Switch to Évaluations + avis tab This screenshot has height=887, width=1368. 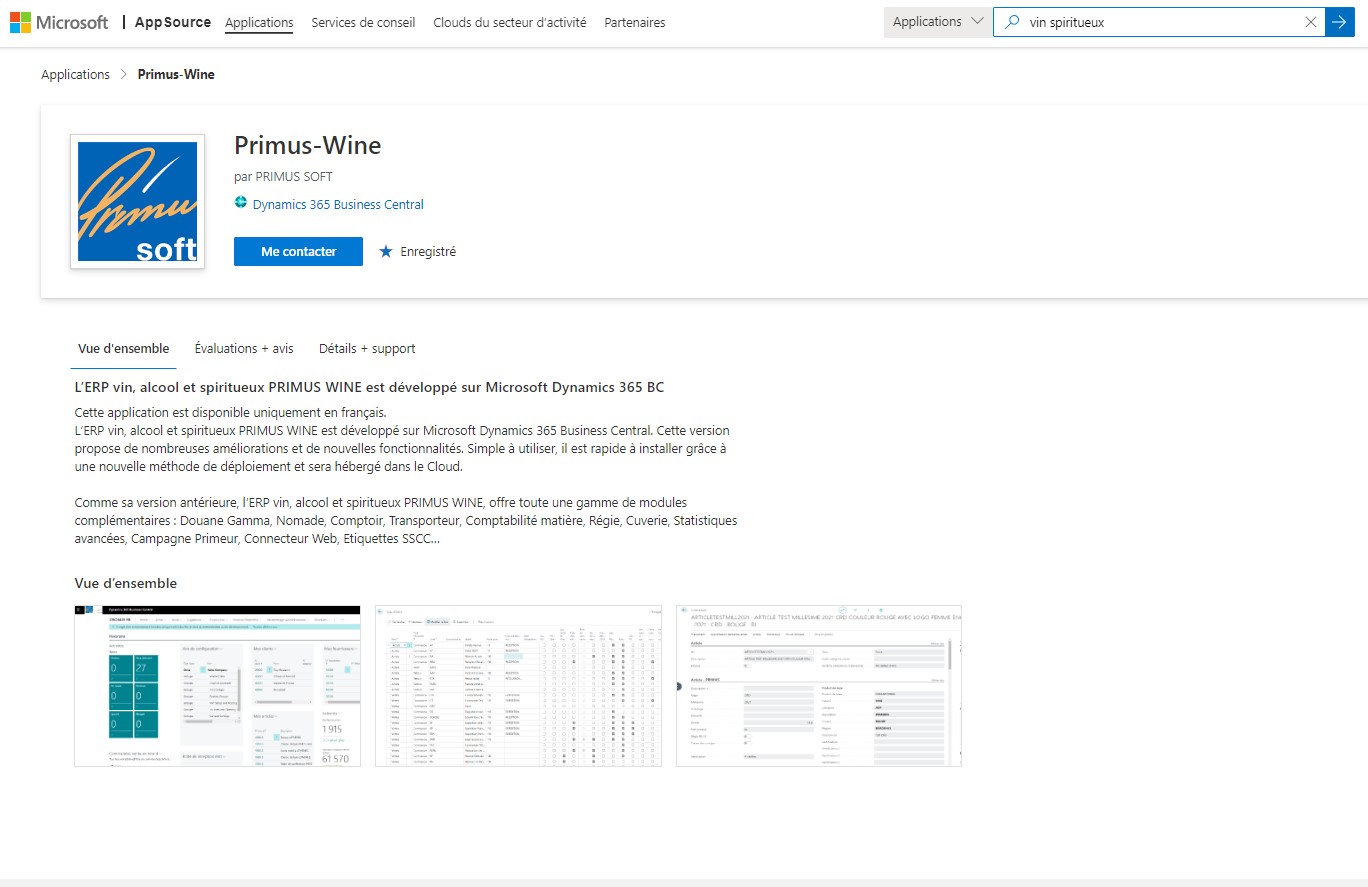coord(244,348)
